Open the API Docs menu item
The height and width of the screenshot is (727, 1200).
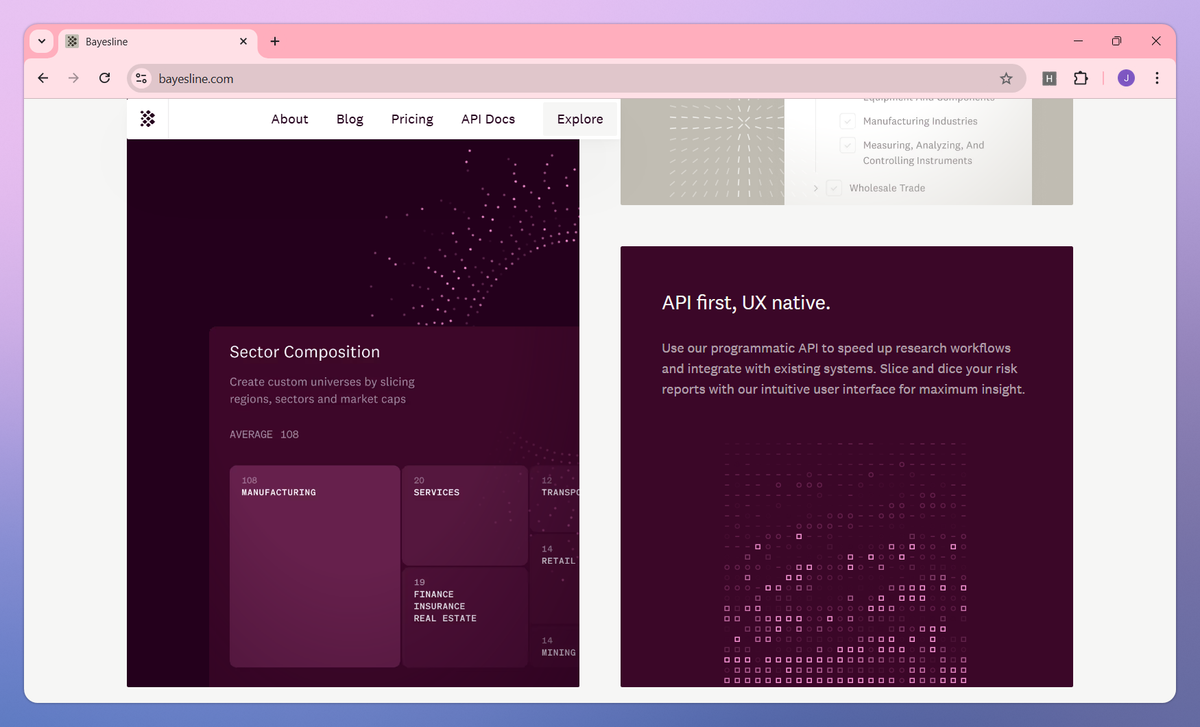click(x=488, y=119)
